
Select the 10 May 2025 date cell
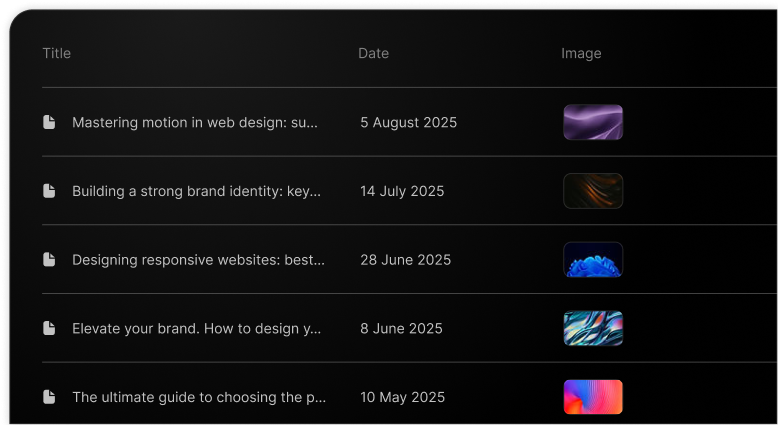pos(402,397)
